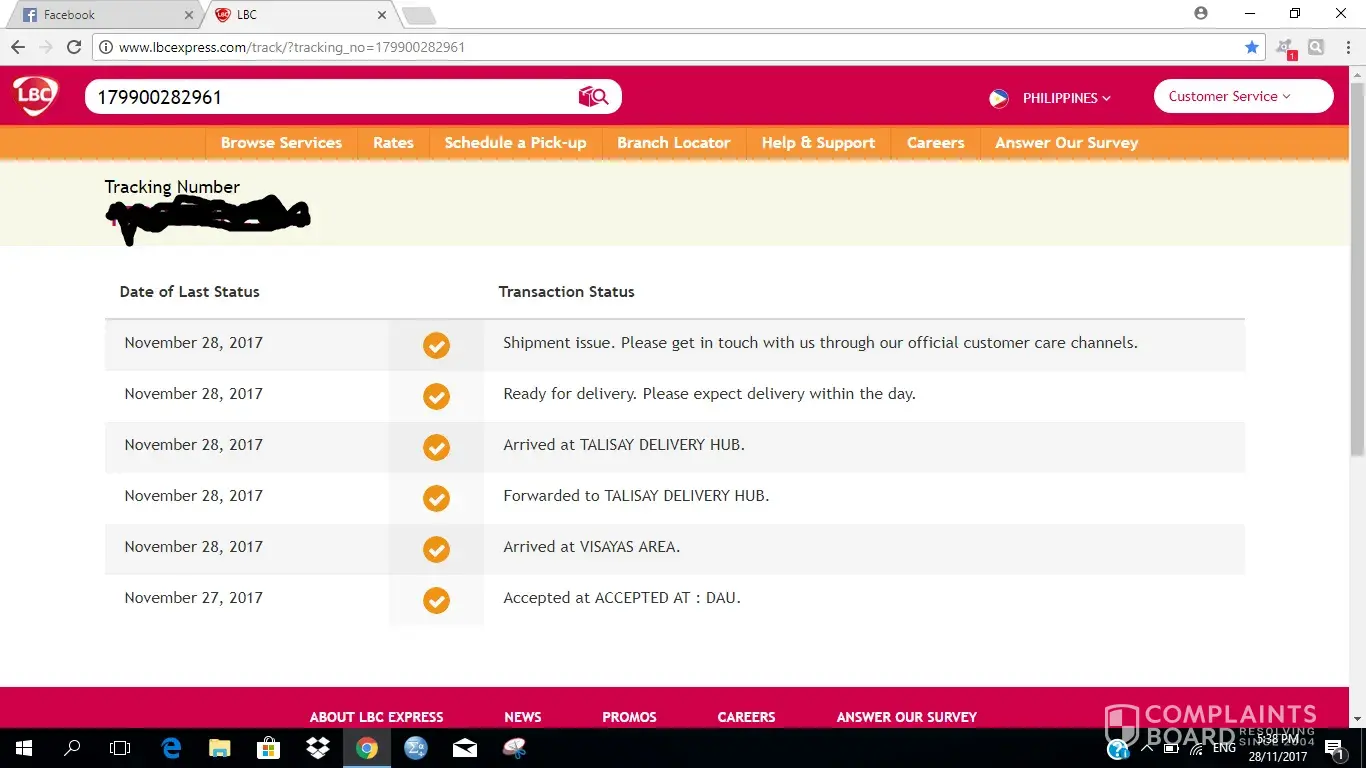This screenshot has width=1366, height=768.
Task: Open Wi-Fi network settings in system tray
Action: (x=1196, y=749)
